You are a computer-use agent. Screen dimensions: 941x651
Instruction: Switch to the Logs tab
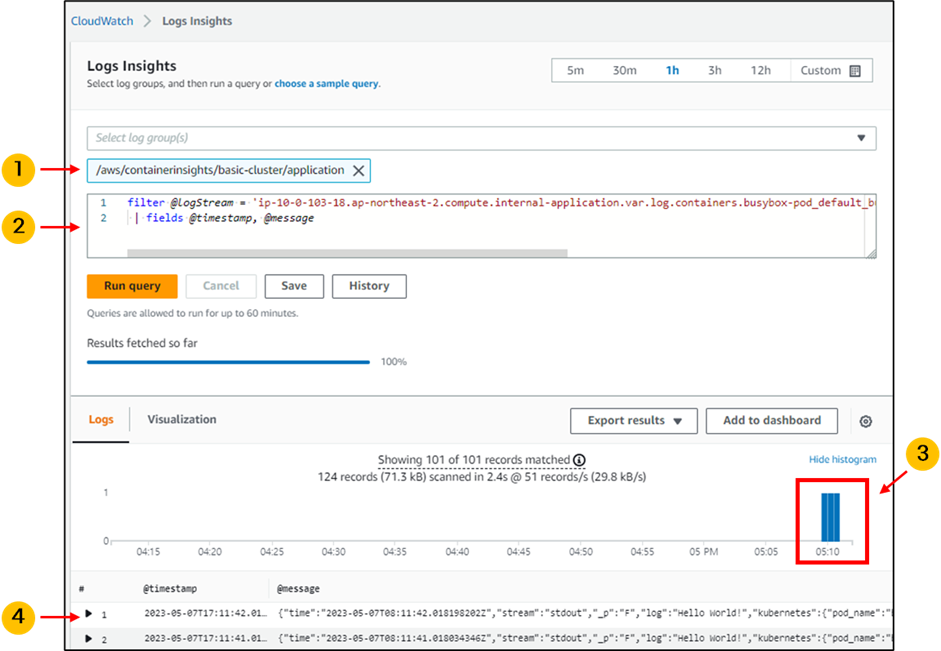point(101,419)
